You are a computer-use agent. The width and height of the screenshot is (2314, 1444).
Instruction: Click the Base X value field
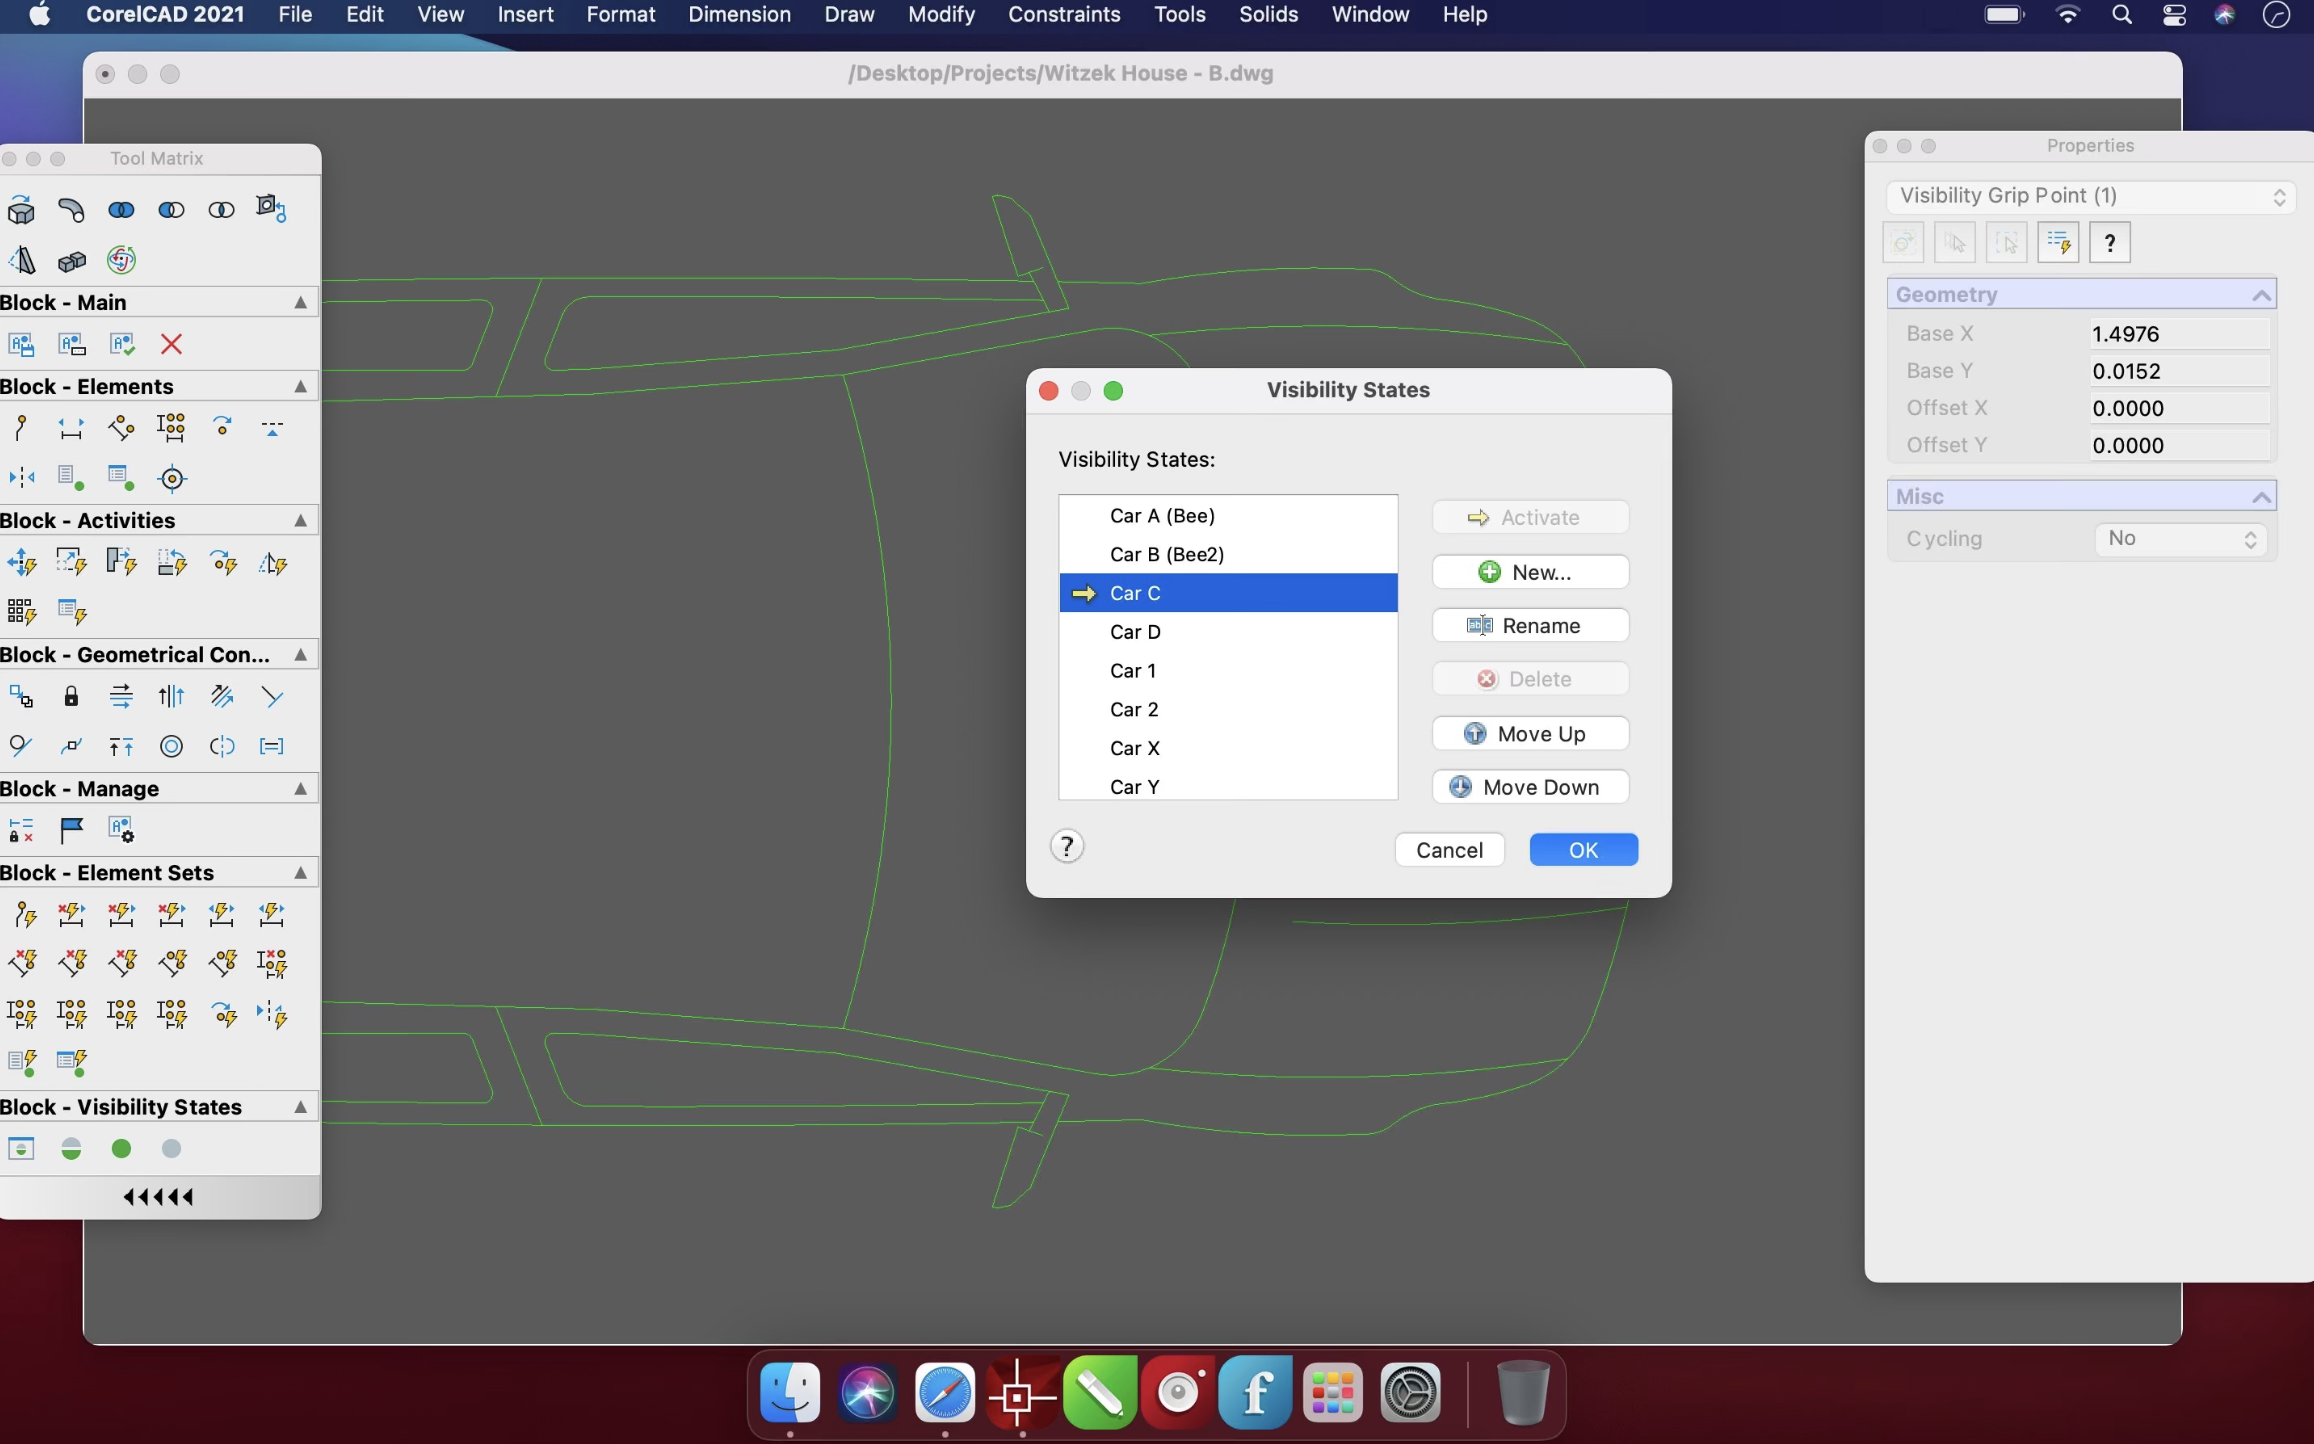pyautogui.click(x=2177, y=334)
